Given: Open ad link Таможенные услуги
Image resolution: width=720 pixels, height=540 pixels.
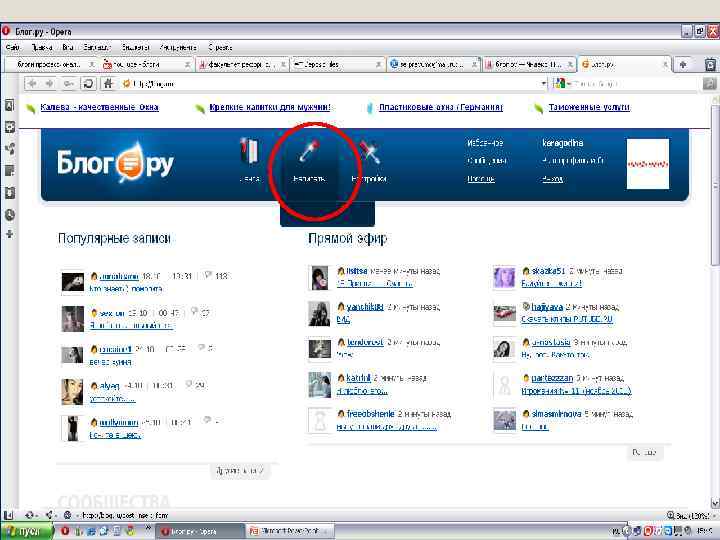Looking at the screenshot, I should click(x=589, y=107).
